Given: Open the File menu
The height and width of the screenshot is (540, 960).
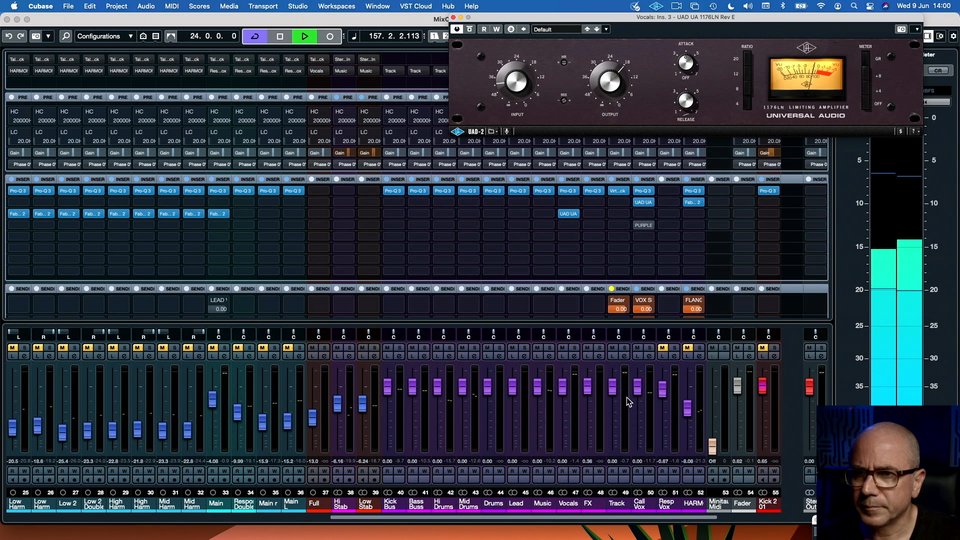Looking at the screenshot, I should coord(68,6).
